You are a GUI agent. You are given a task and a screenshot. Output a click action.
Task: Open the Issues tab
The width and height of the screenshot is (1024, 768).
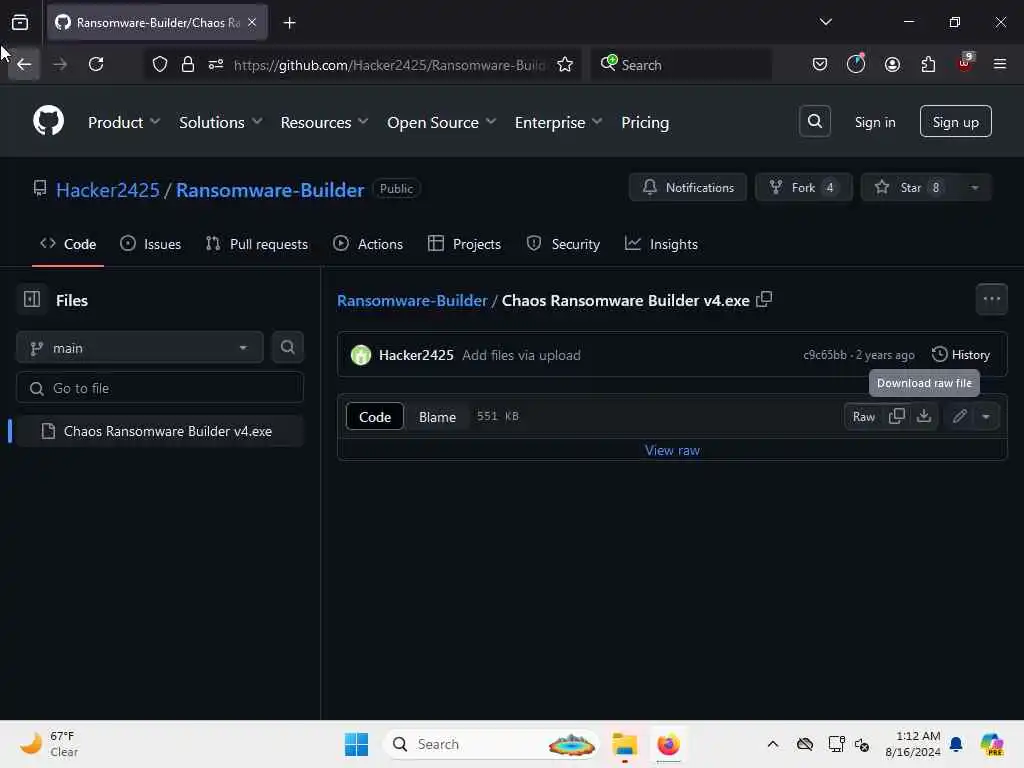(151, 244)
